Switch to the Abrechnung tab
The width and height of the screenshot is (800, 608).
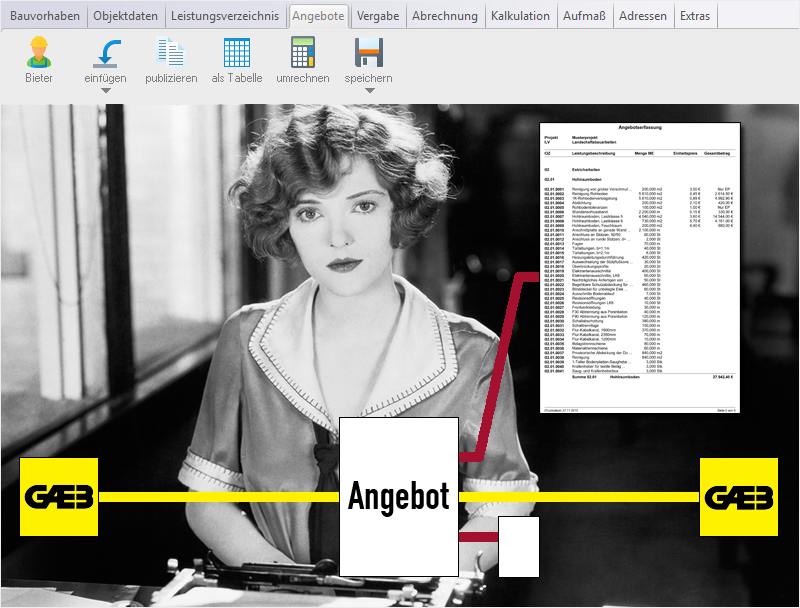click(446, 16)
